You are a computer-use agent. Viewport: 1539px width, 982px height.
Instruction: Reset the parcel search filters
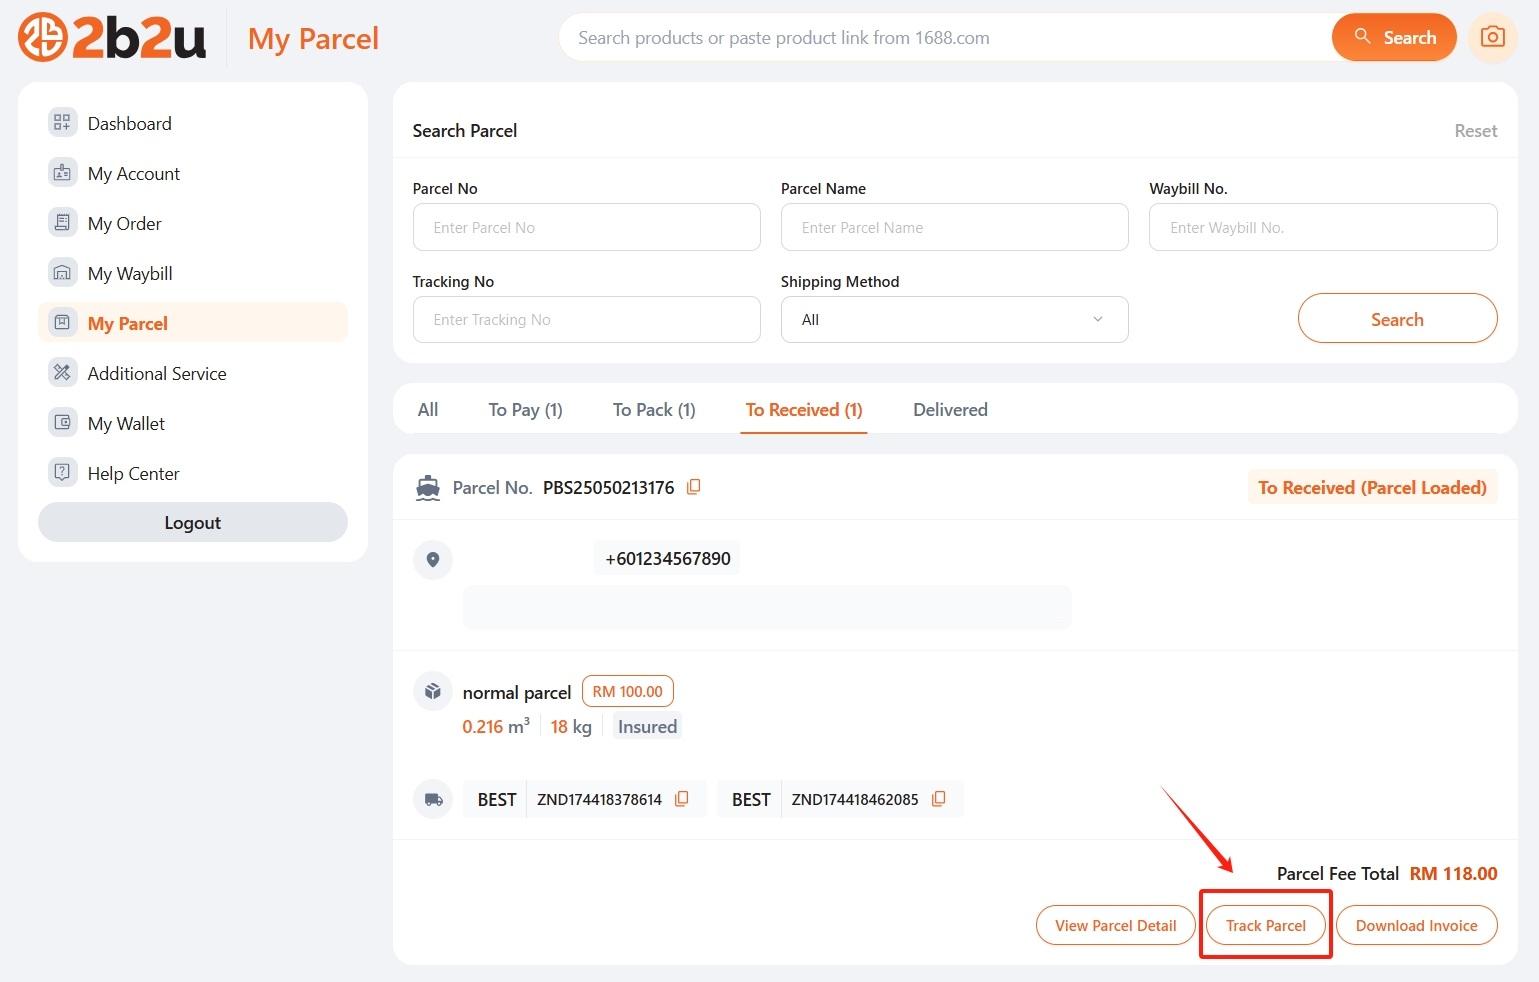tap(1474, 131)
